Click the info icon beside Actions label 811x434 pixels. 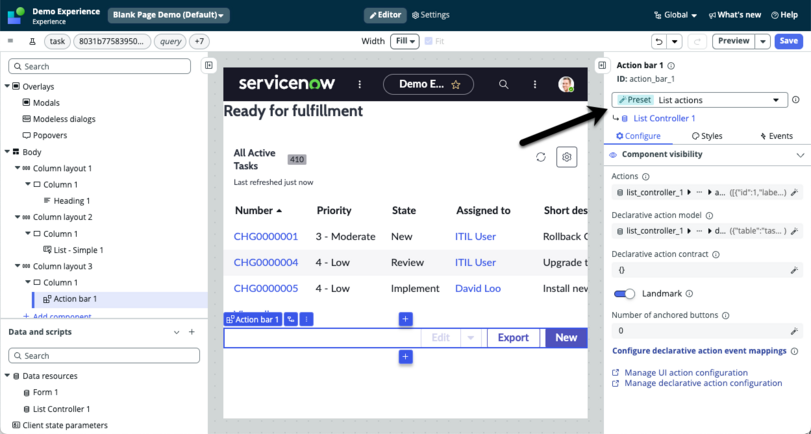645,176
